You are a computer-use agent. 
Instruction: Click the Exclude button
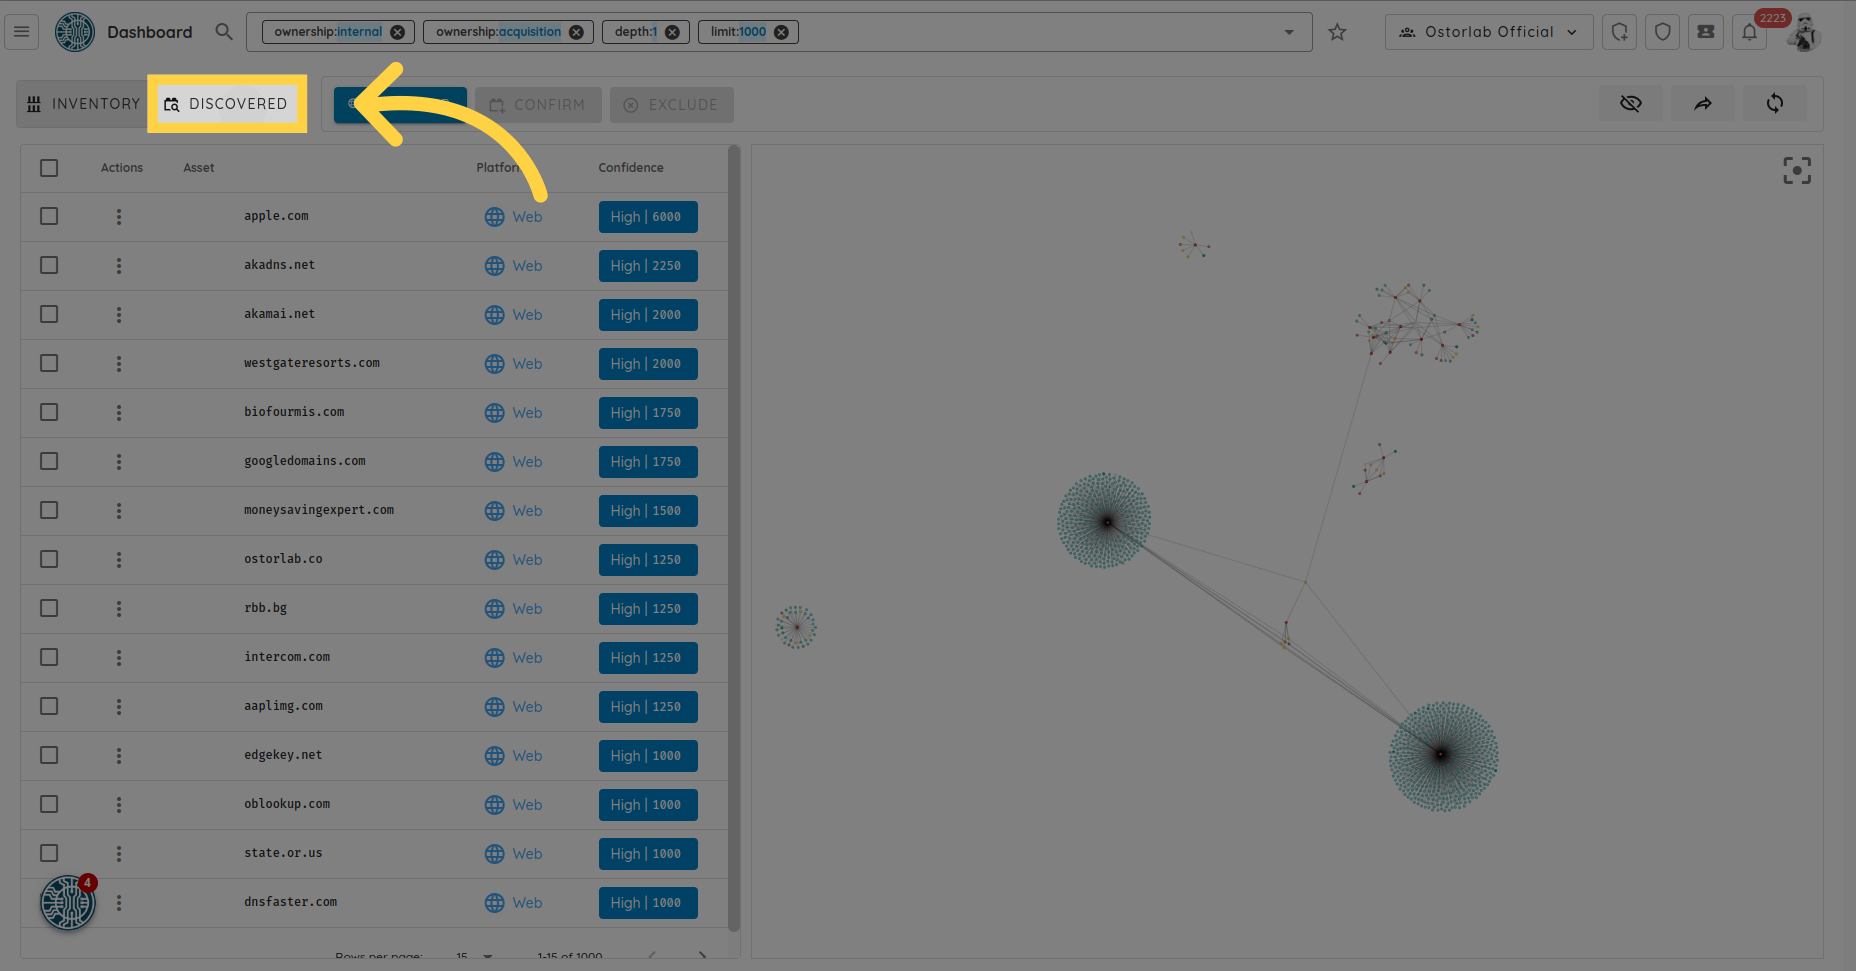[x=671, y=105]
